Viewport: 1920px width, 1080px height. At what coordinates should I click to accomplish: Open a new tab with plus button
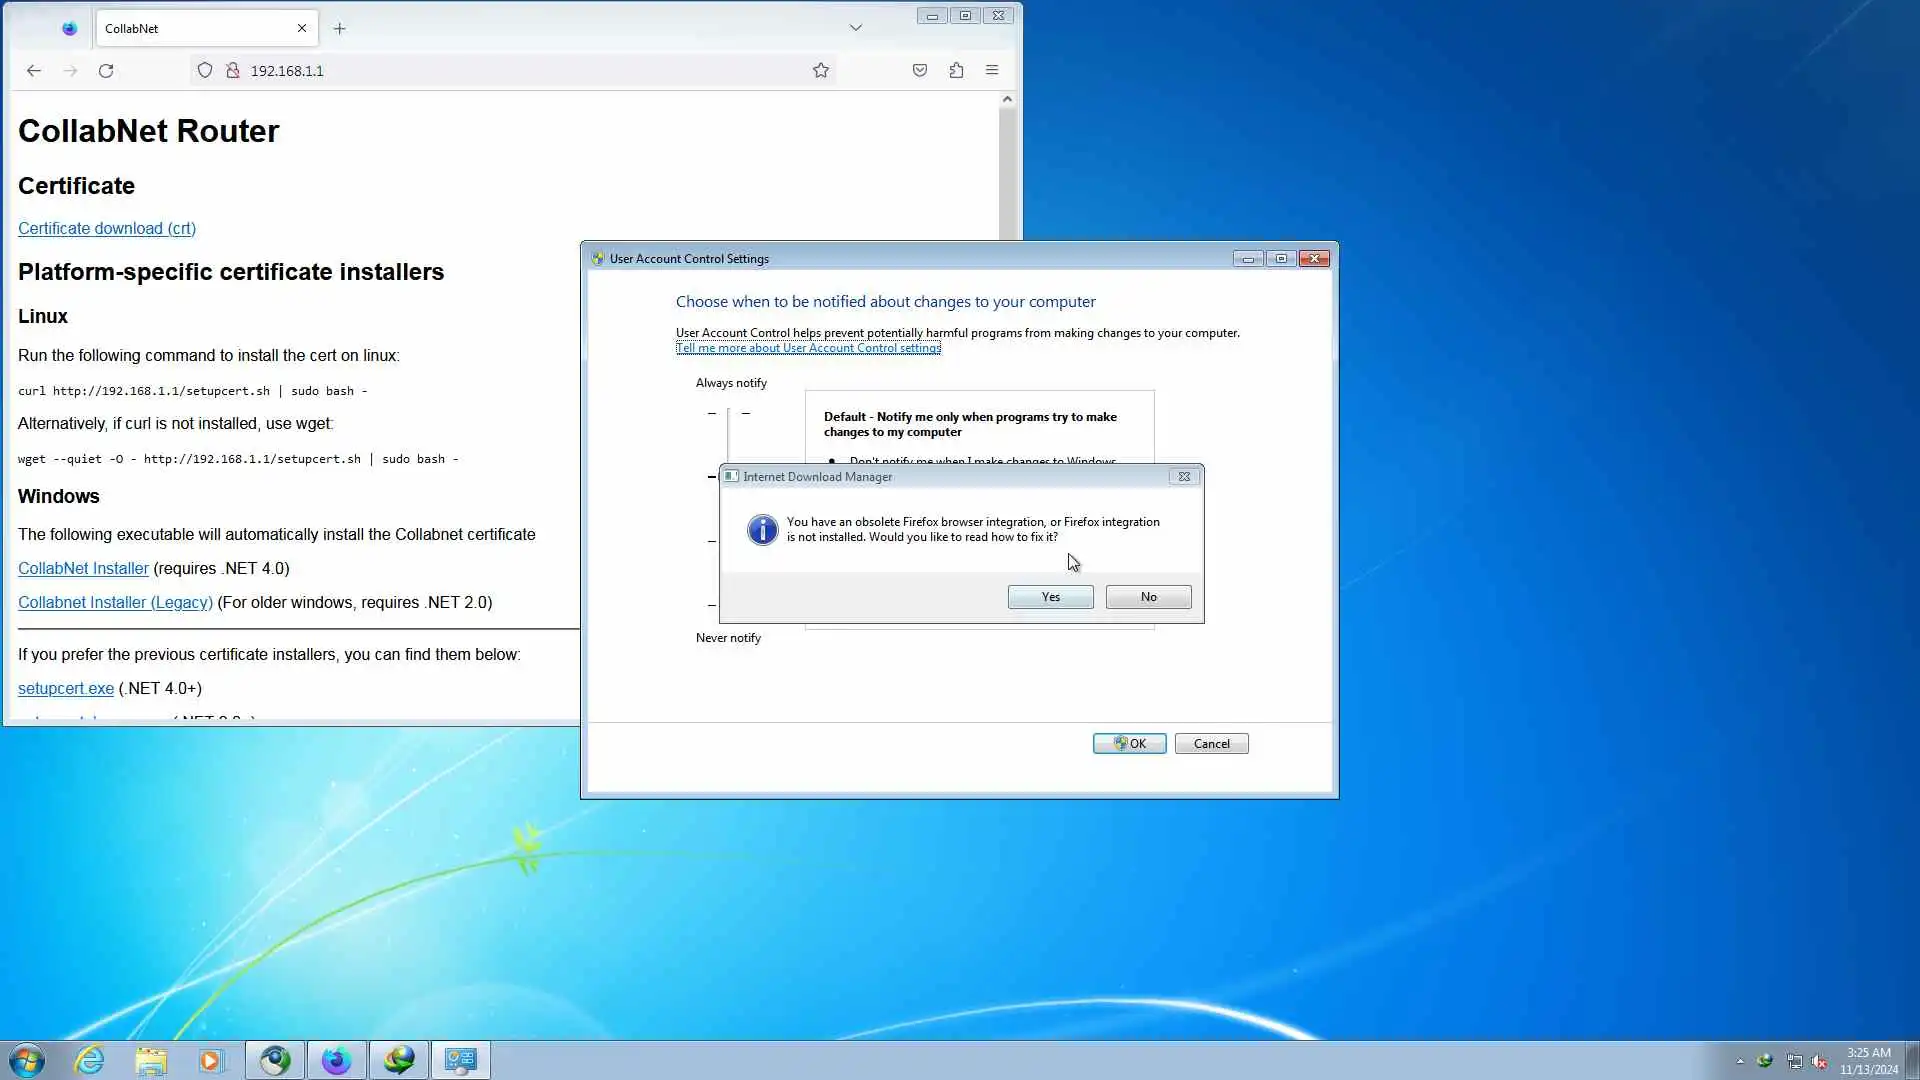pos(339,28)
